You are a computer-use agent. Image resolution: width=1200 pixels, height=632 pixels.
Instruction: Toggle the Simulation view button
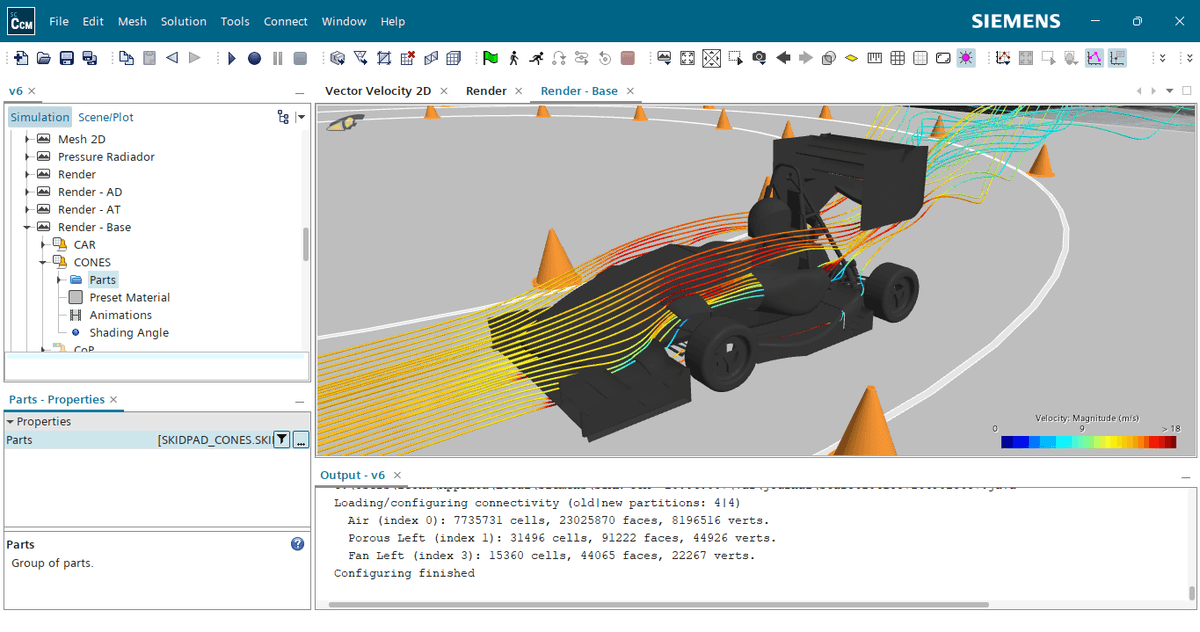pyautogui.click(x=40, y=117)
